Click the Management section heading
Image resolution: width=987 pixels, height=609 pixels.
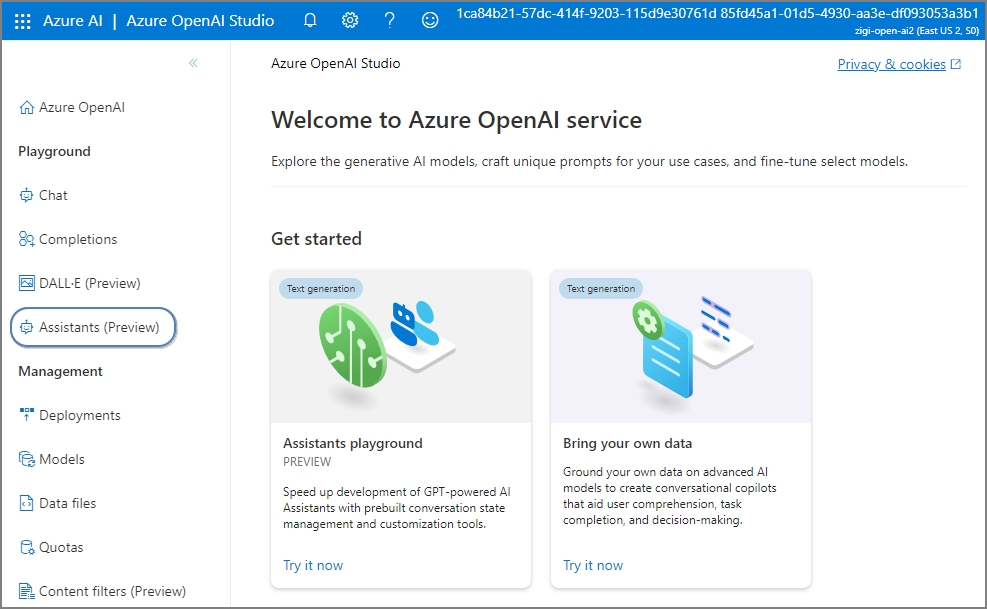coord(60,372)
